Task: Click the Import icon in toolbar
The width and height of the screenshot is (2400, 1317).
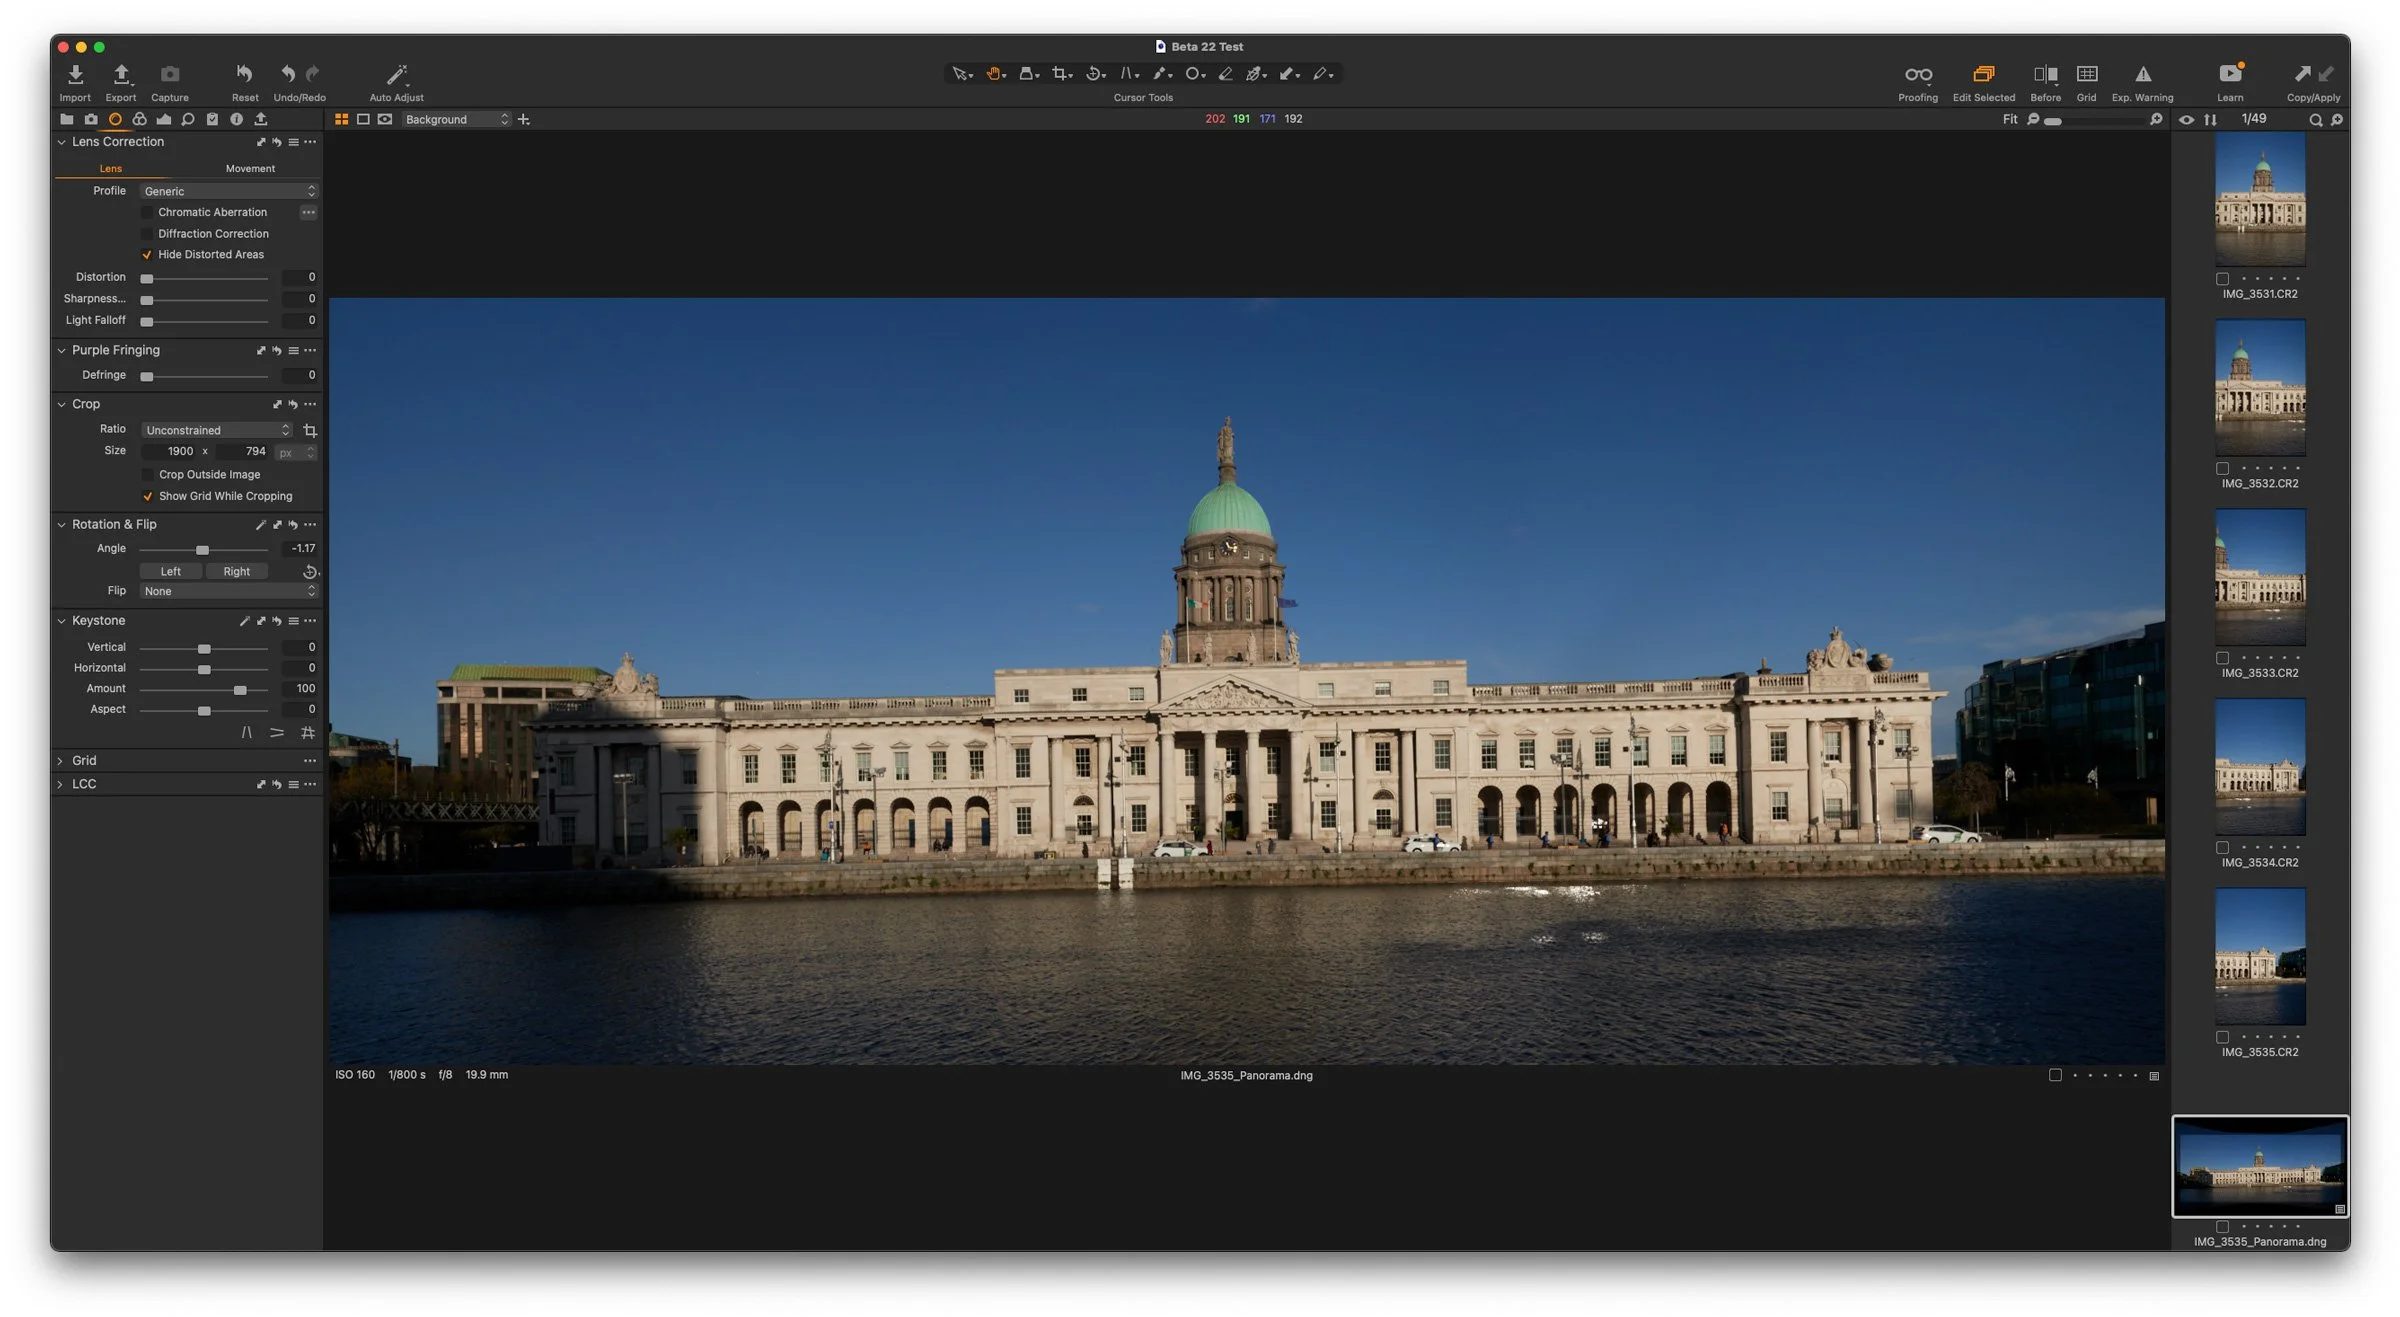Action: (x=75, y=75)
